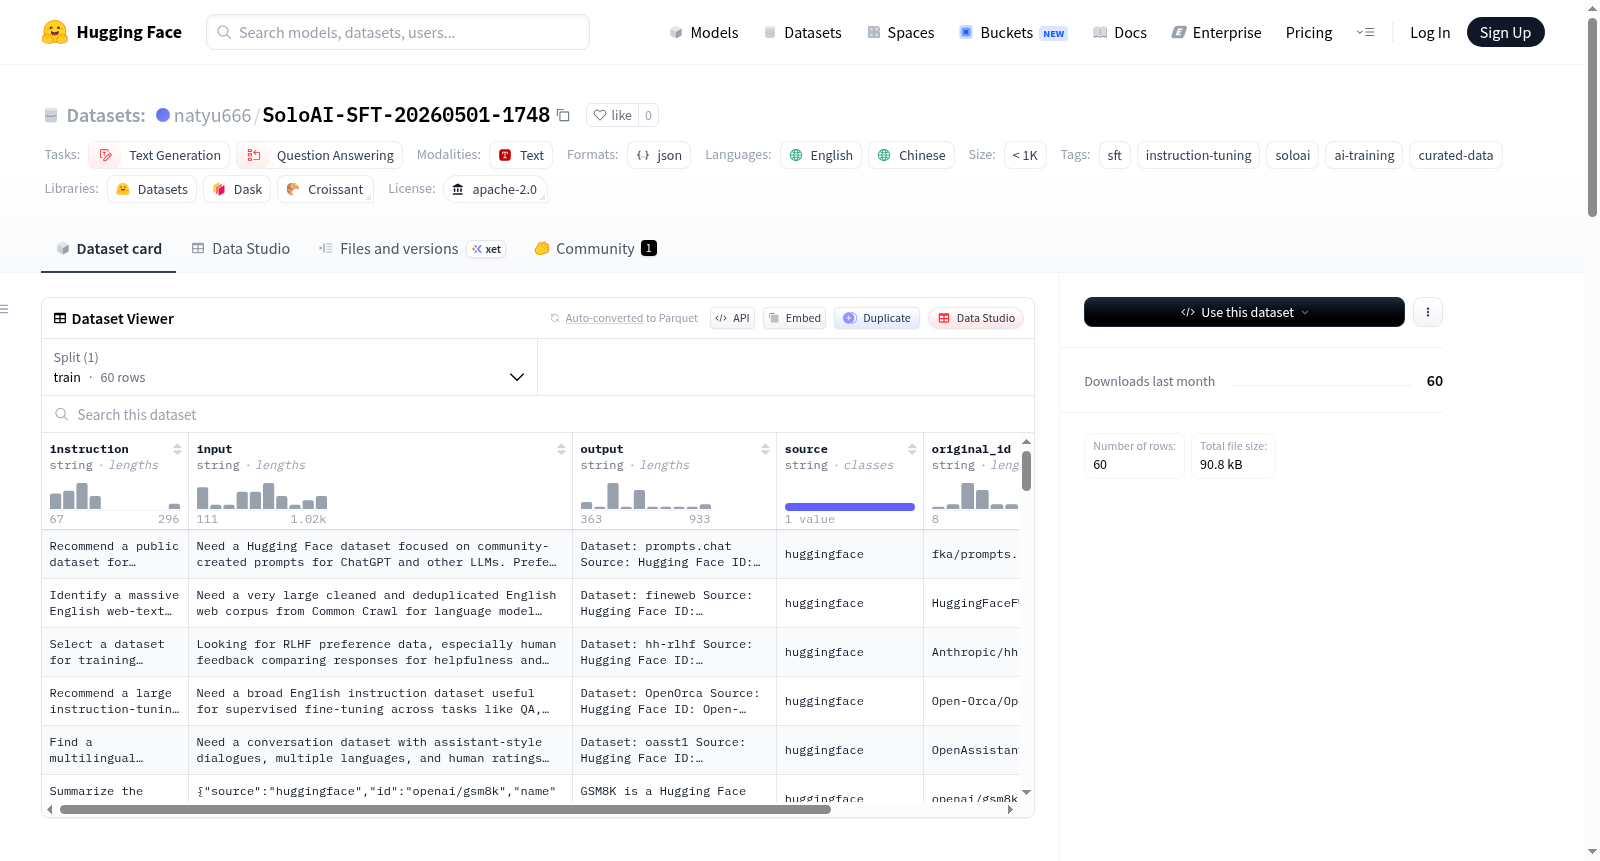Click the Auto-converted link
The height and width of the screenshot is (861, 1600).
coord(604,318)
